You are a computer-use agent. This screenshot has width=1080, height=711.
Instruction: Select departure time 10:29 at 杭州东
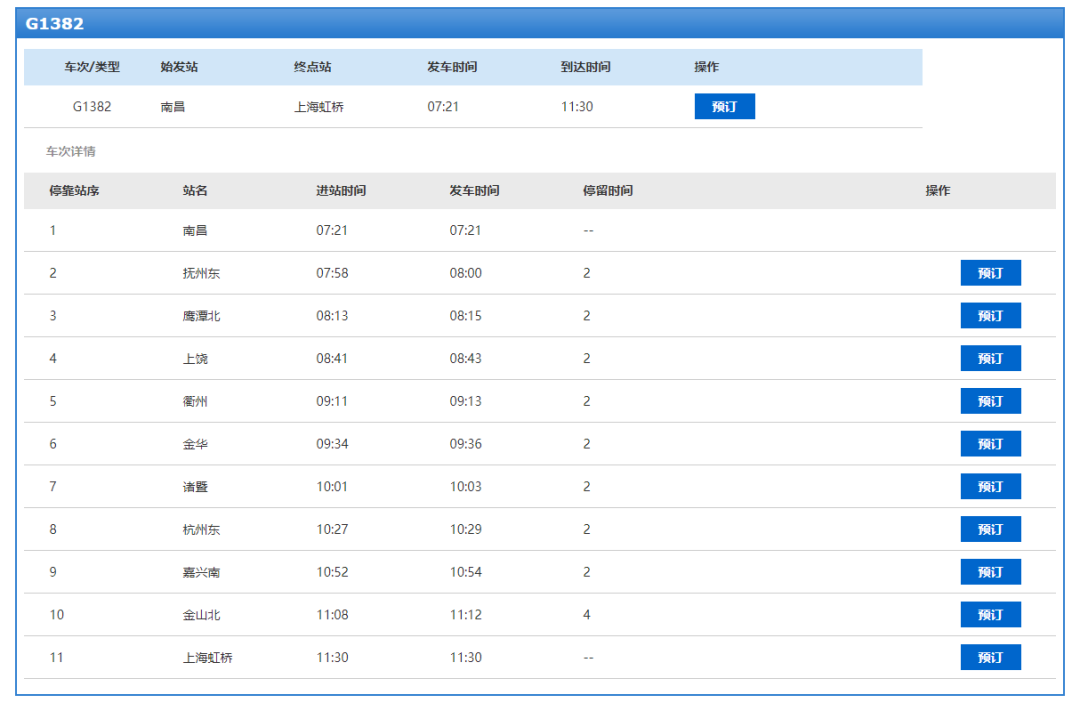pyautogui.click(x=466, y=530)
